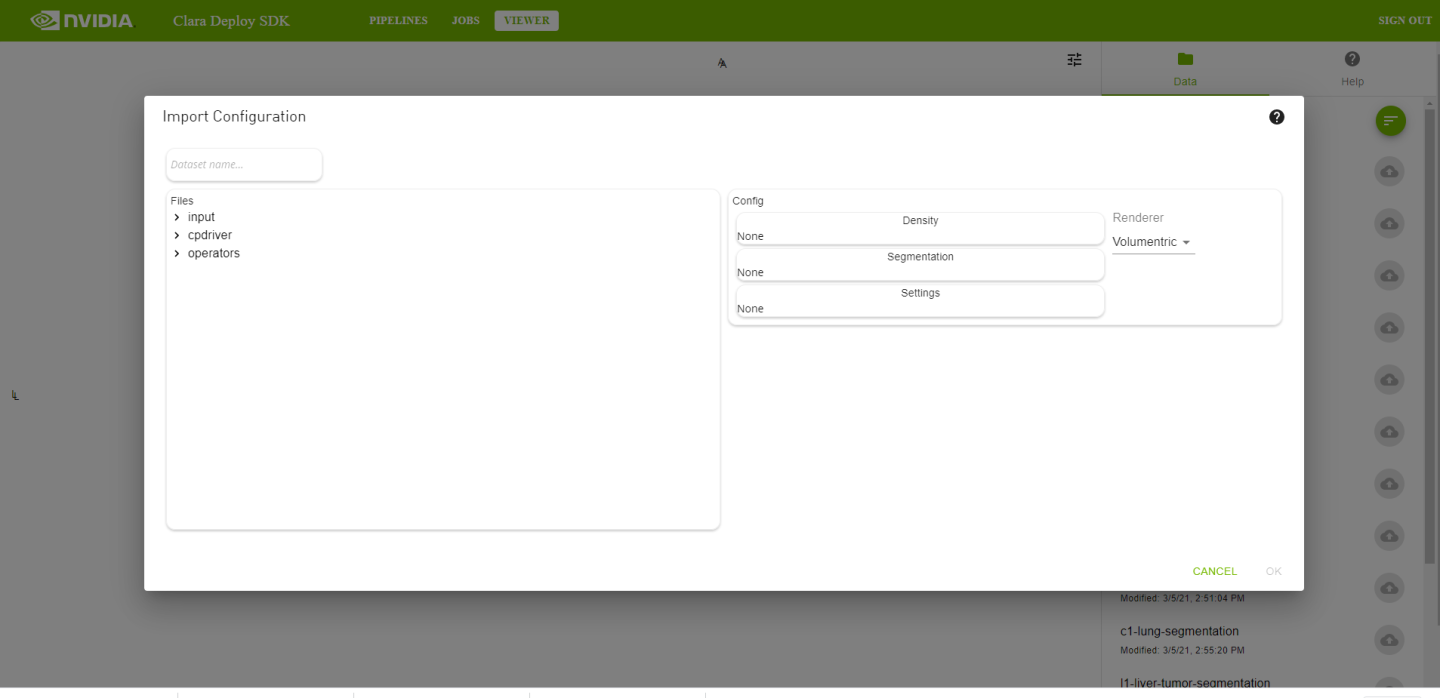Image resolution: width=1440 pixels, height=698 pixels.
Task: Select the Density config slot
Action: click(x=920, y=229)
